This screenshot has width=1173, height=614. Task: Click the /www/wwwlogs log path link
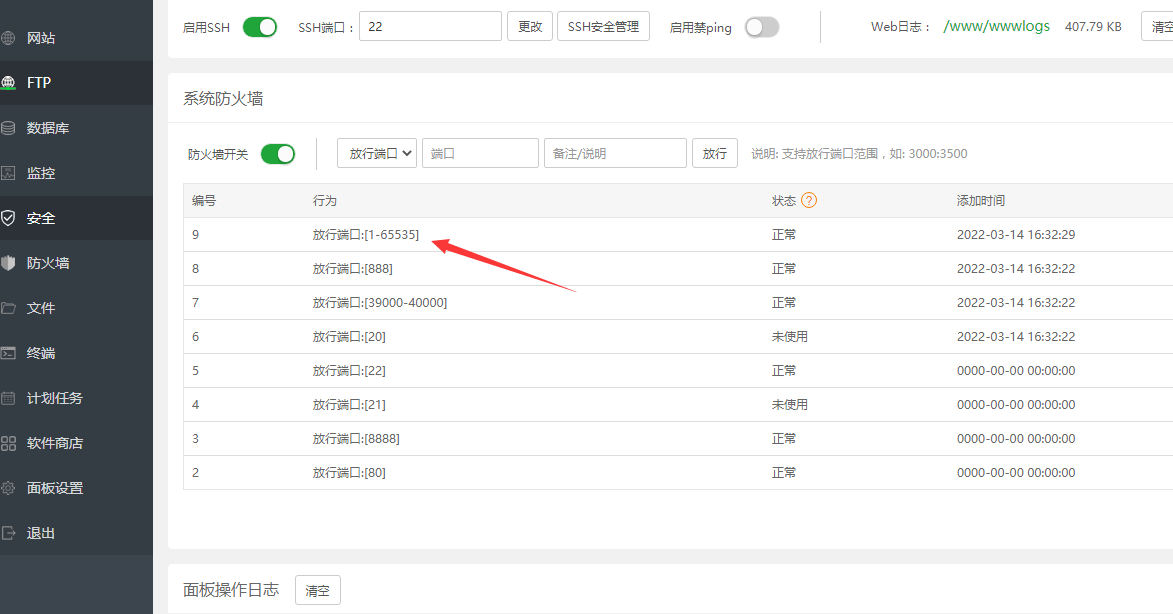click(996, 26)
